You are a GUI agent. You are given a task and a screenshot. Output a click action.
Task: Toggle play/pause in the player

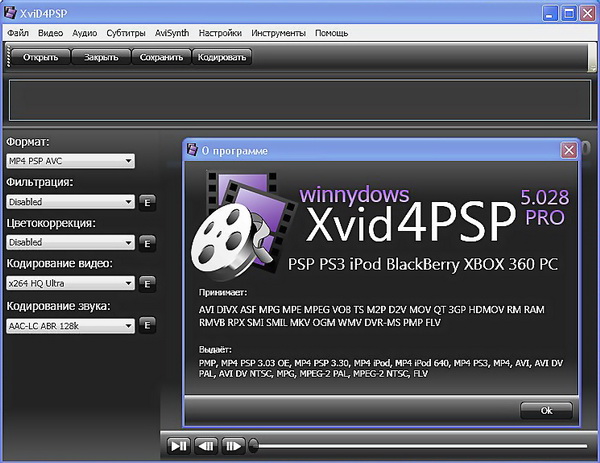pyautogui.click(x=179, y=446)
